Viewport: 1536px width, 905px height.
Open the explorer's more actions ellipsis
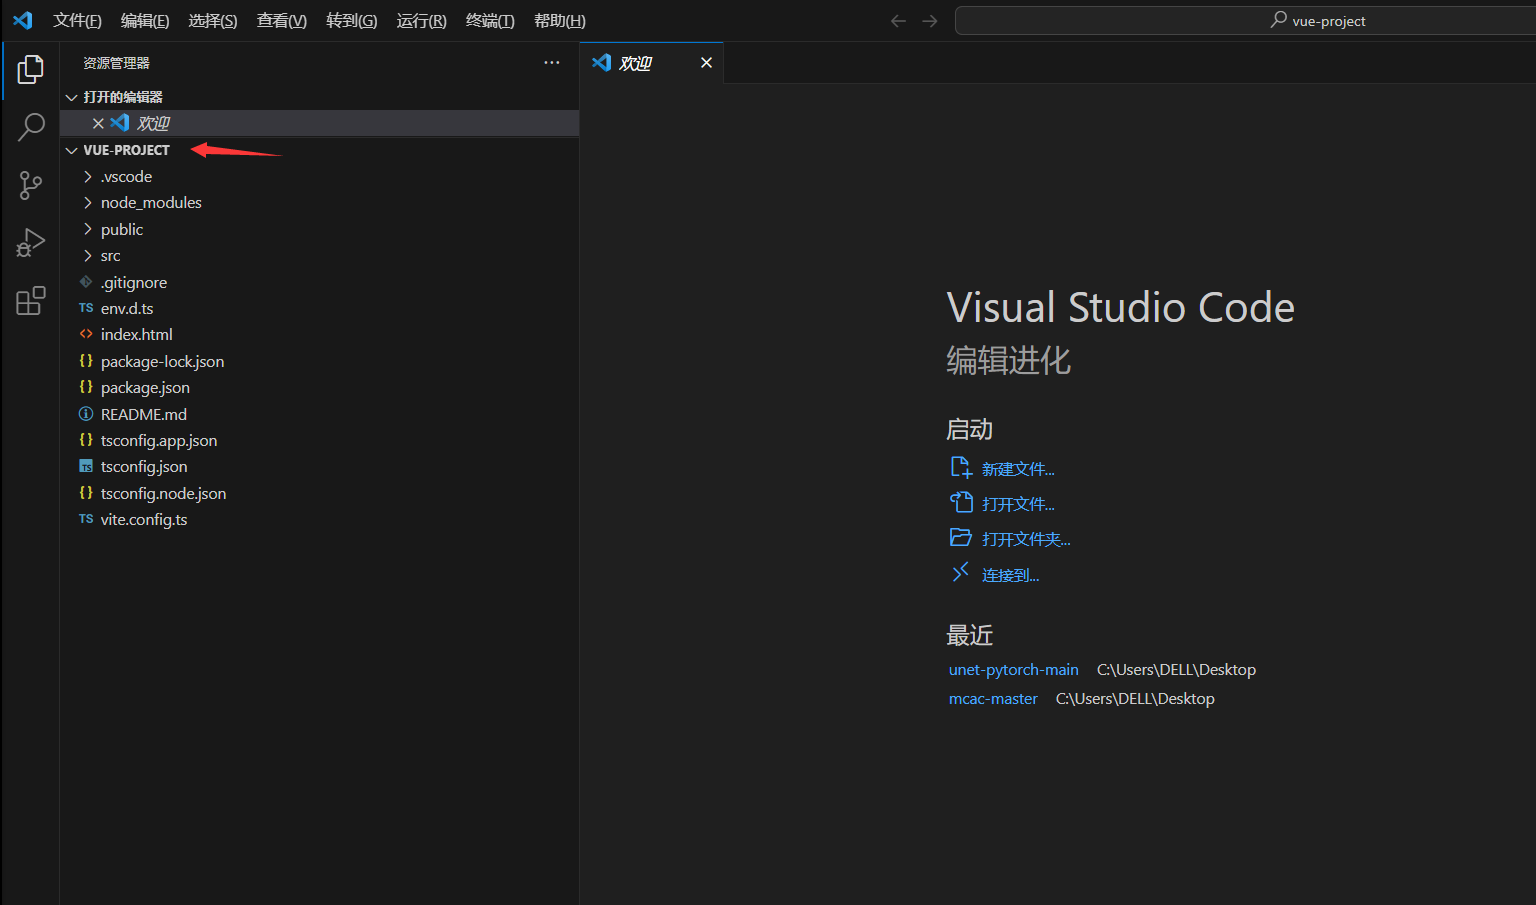pyautogui.click(x=552, y=63)
